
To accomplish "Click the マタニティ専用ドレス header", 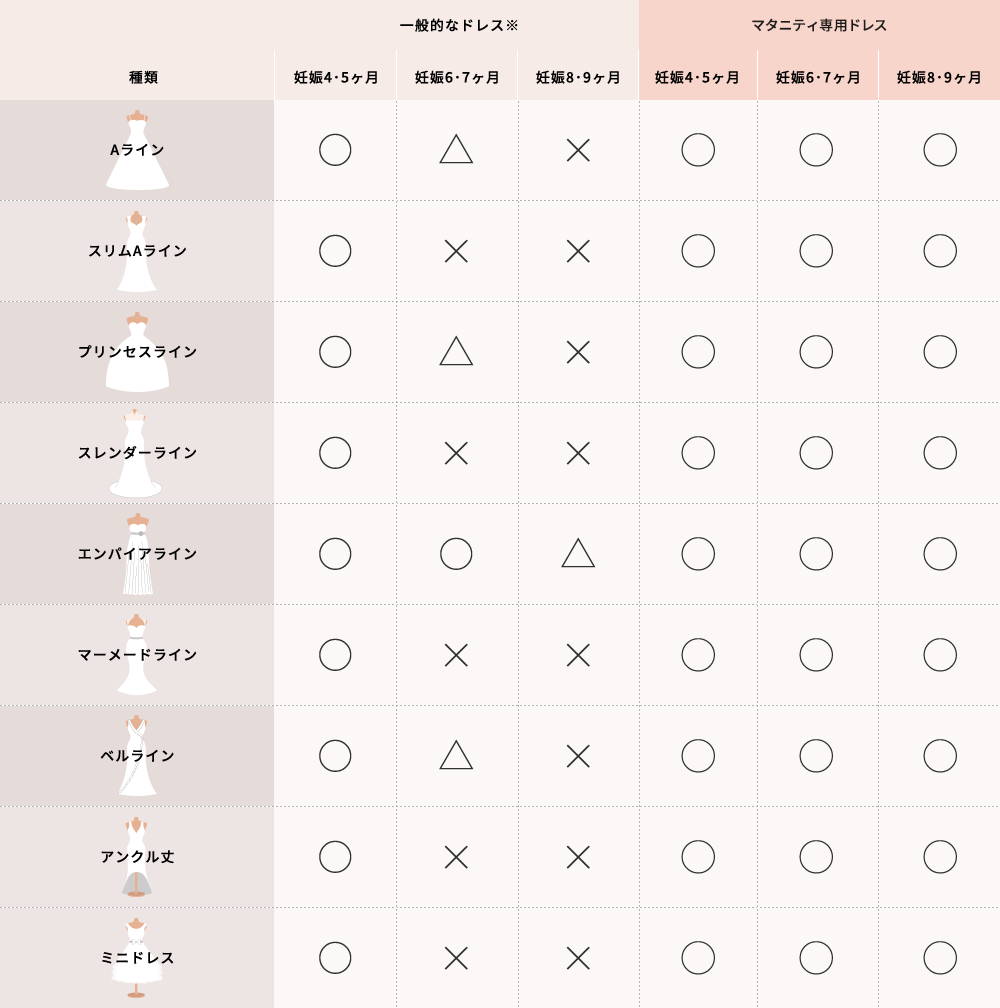I will pos(819,25).
